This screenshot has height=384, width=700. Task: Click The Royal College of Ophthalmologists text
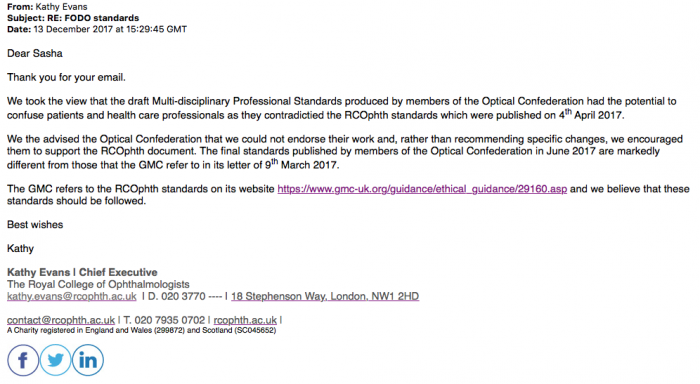click(98, 284)
